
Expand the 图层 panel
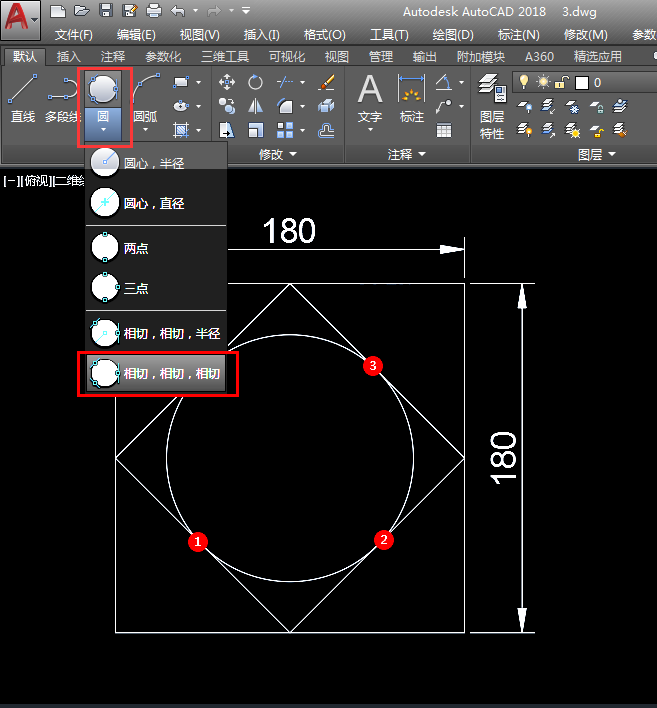pyautogui.click(x=596, y=154)
